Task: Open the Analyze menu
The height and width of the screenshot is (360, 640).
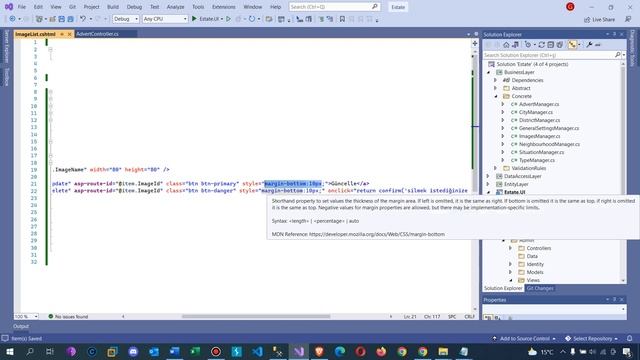Action: (176, 7)
